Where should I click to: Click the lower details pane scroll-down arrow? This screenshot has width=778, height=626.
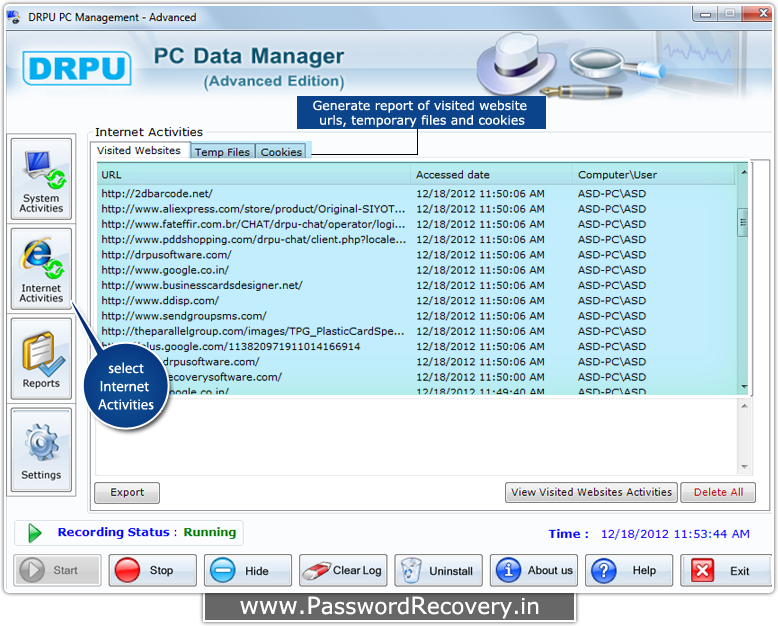744,466
